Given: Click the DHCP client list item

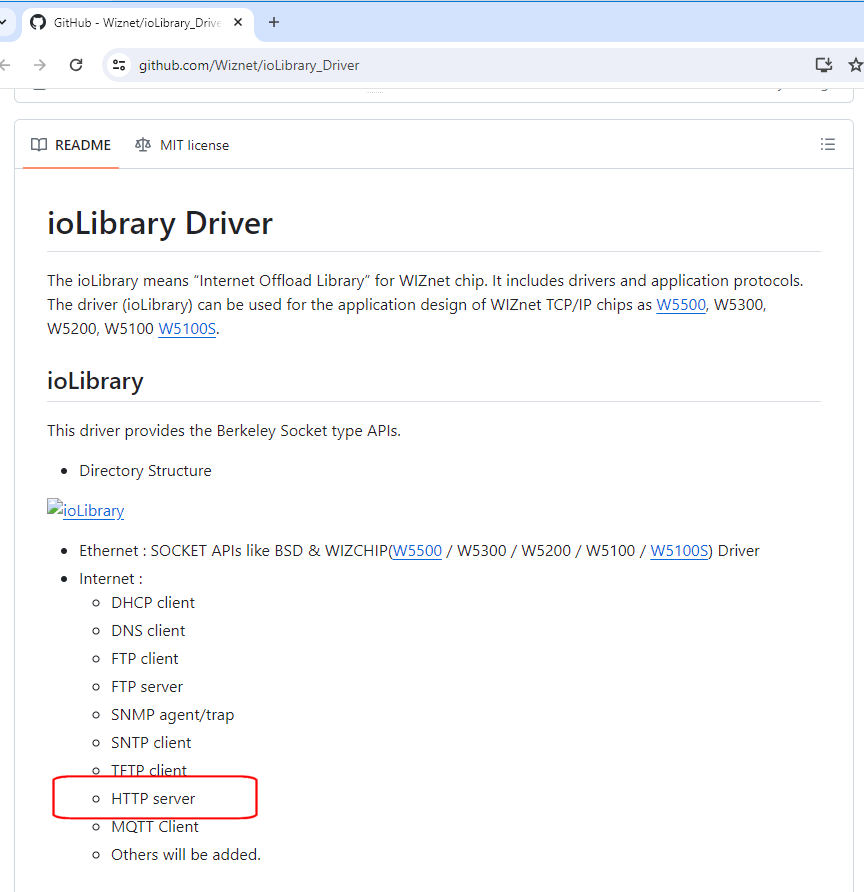Looking at the screenshot, I should [153, 602].
